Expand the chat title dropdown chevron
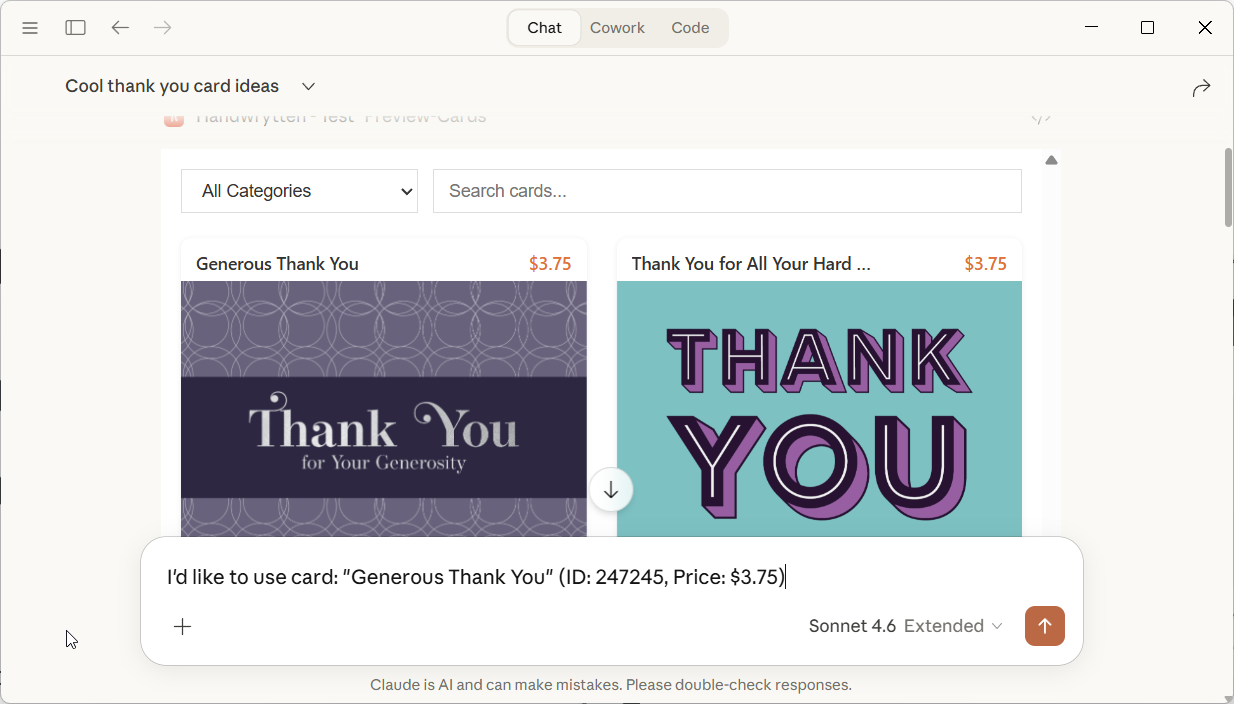The height and width of the screenshot is (704, 1234). coord(309,87)
